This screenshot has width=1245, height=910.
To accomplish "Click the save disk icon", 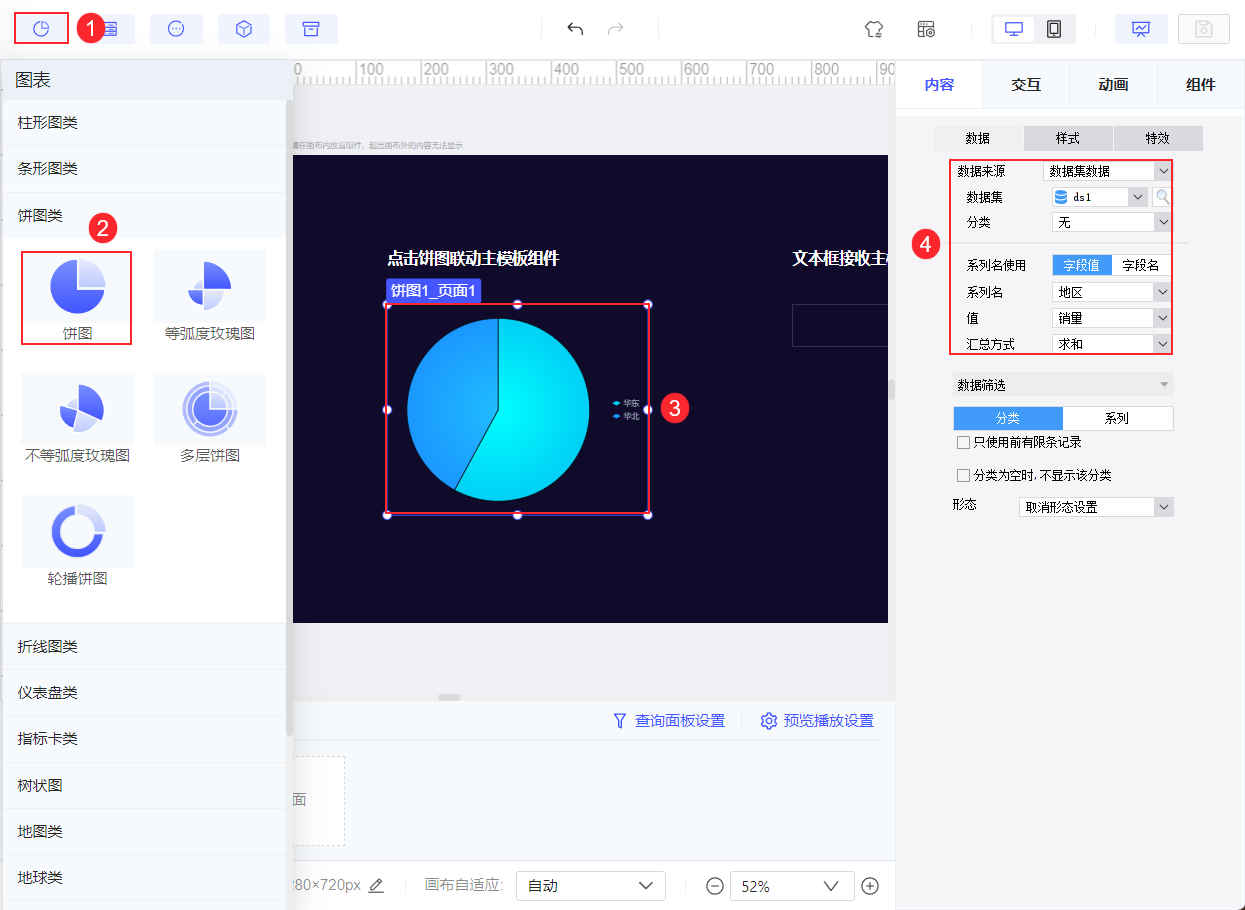I will coord(1204,29).
